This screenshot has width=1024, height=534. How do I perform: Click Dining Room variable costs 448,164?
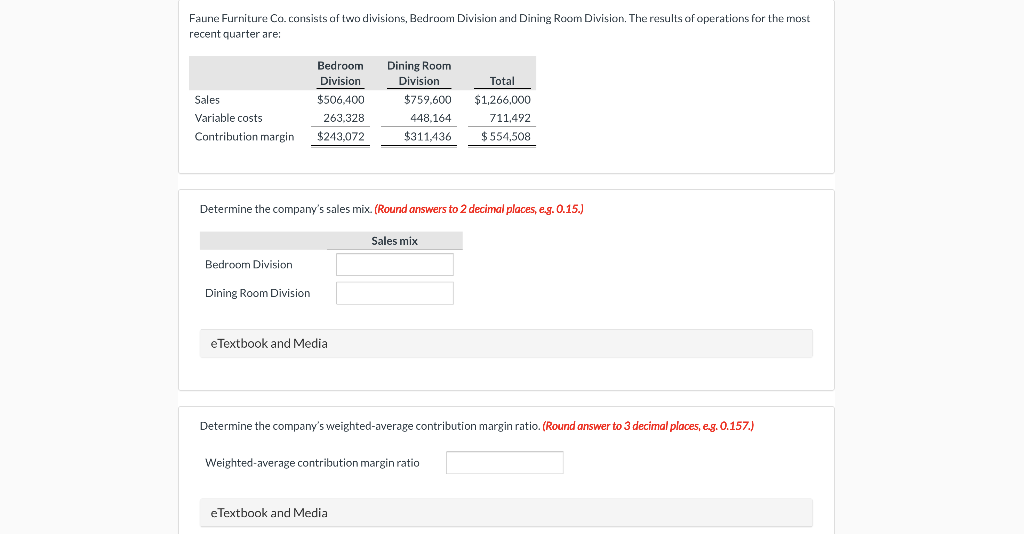(431, 118)
